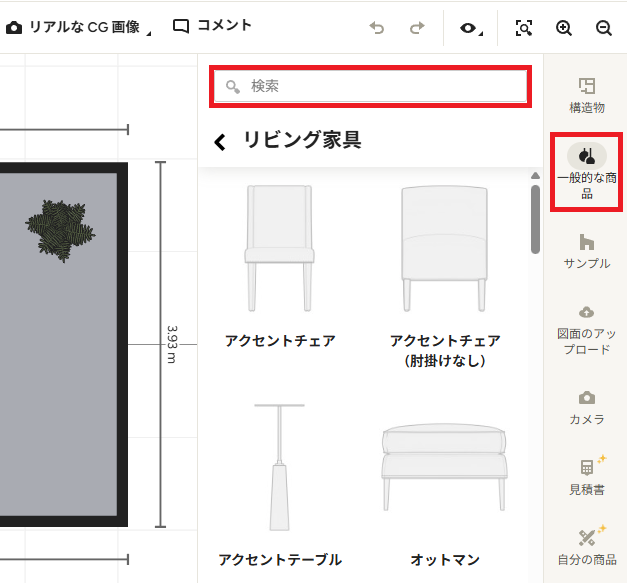Select the オットマン thumbnail
The height and width of the screenshot is (583, 627).
(444, 467)
